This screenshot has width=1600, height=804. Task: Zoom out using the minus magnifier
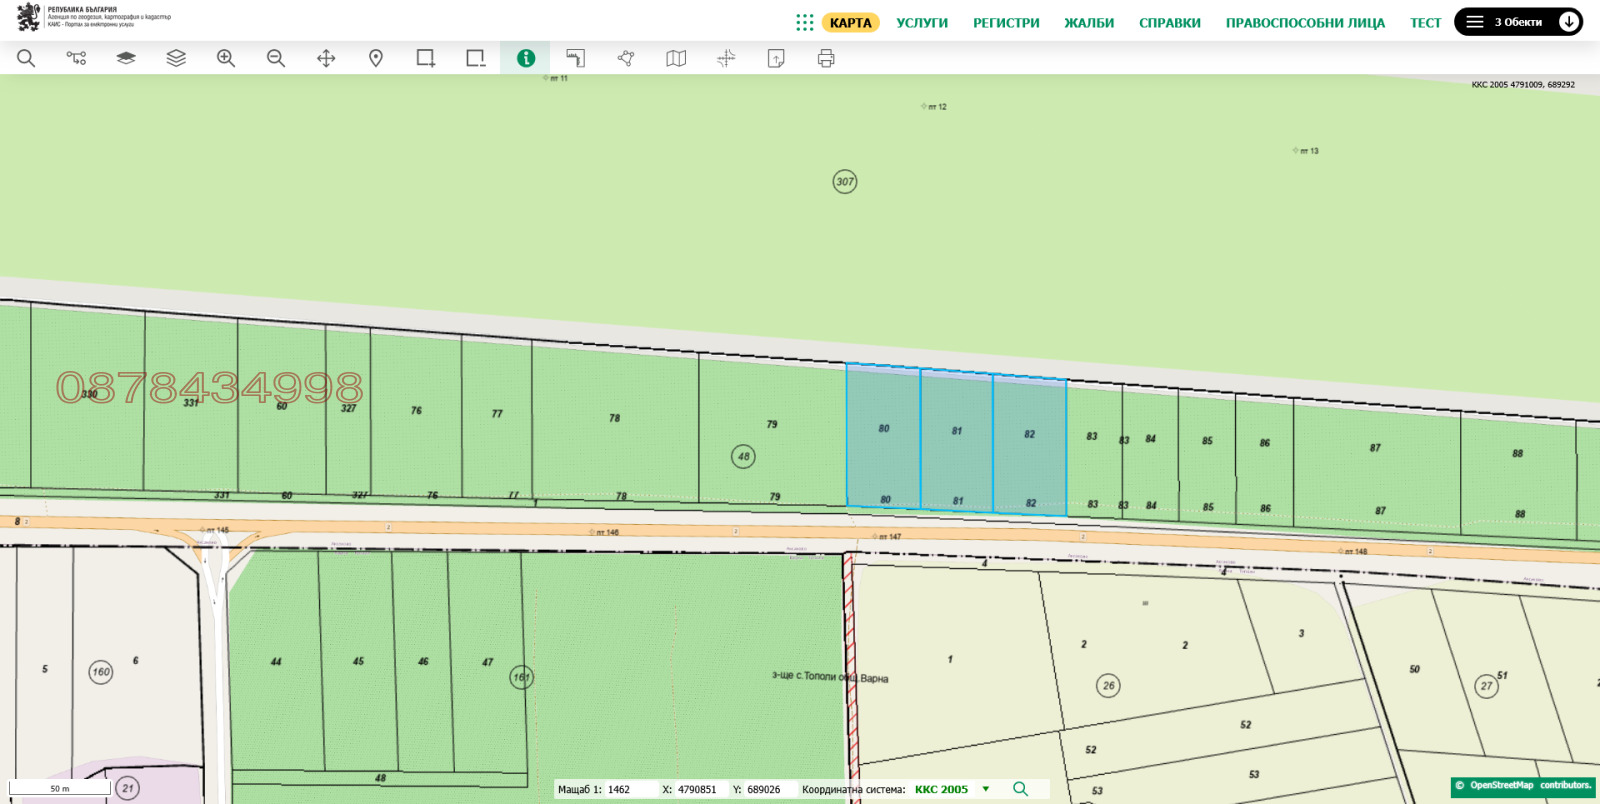pos(276,58)
